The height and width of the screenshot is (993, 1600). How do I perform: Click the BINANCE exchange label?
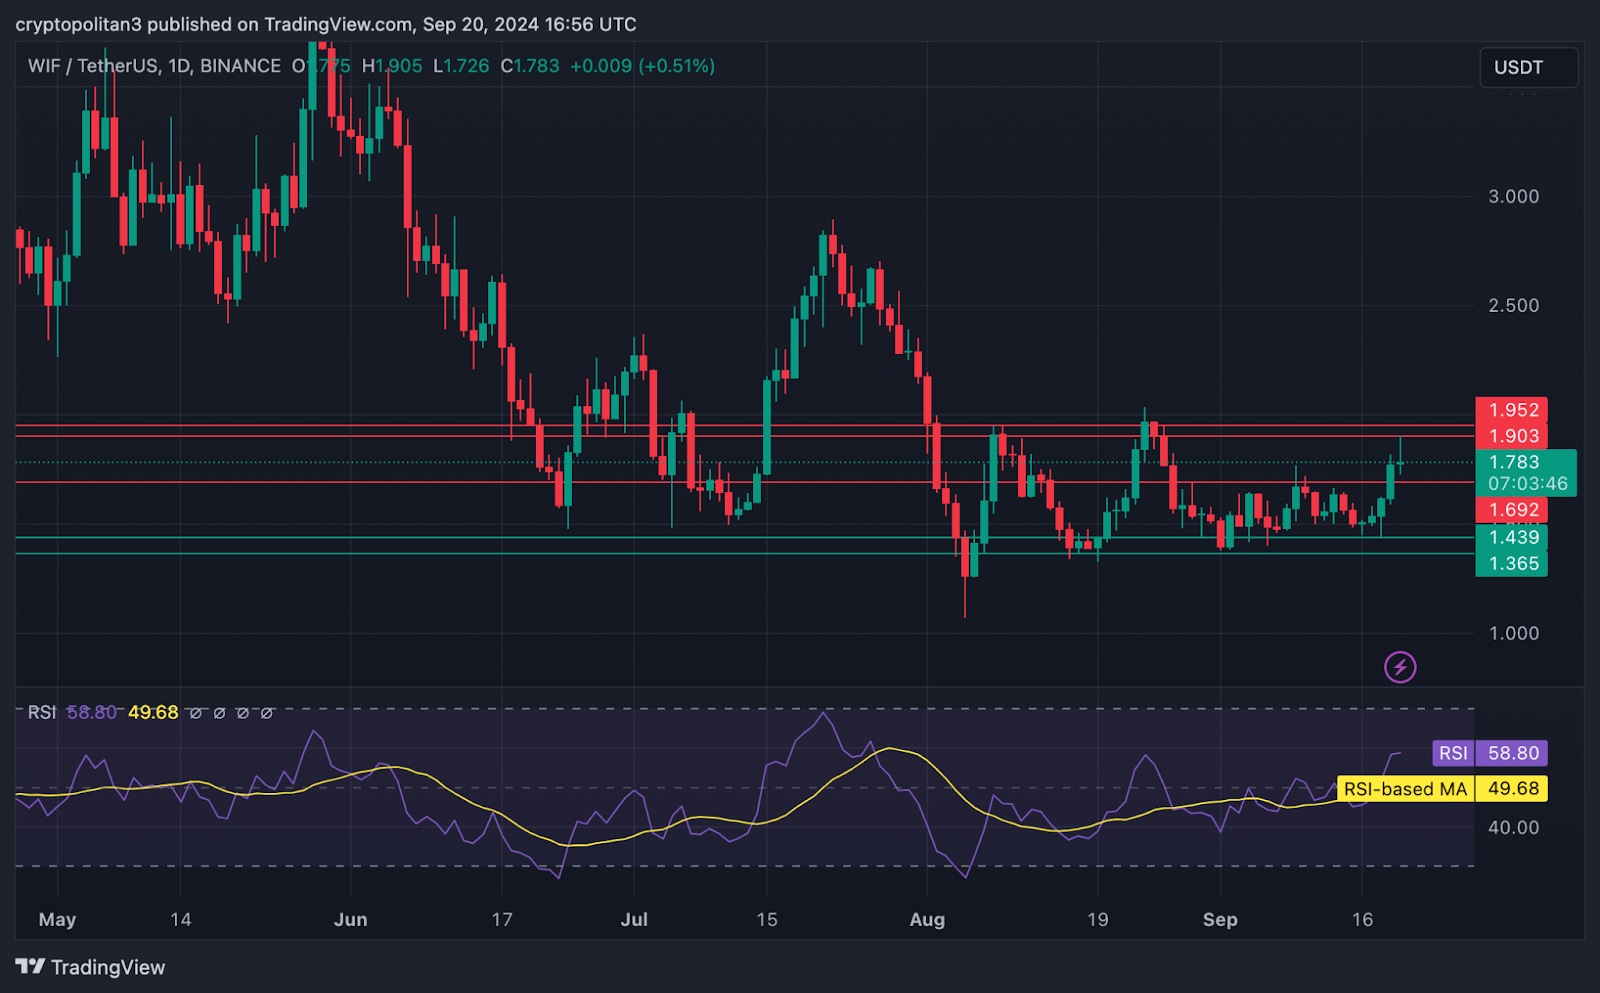(240, 66)
